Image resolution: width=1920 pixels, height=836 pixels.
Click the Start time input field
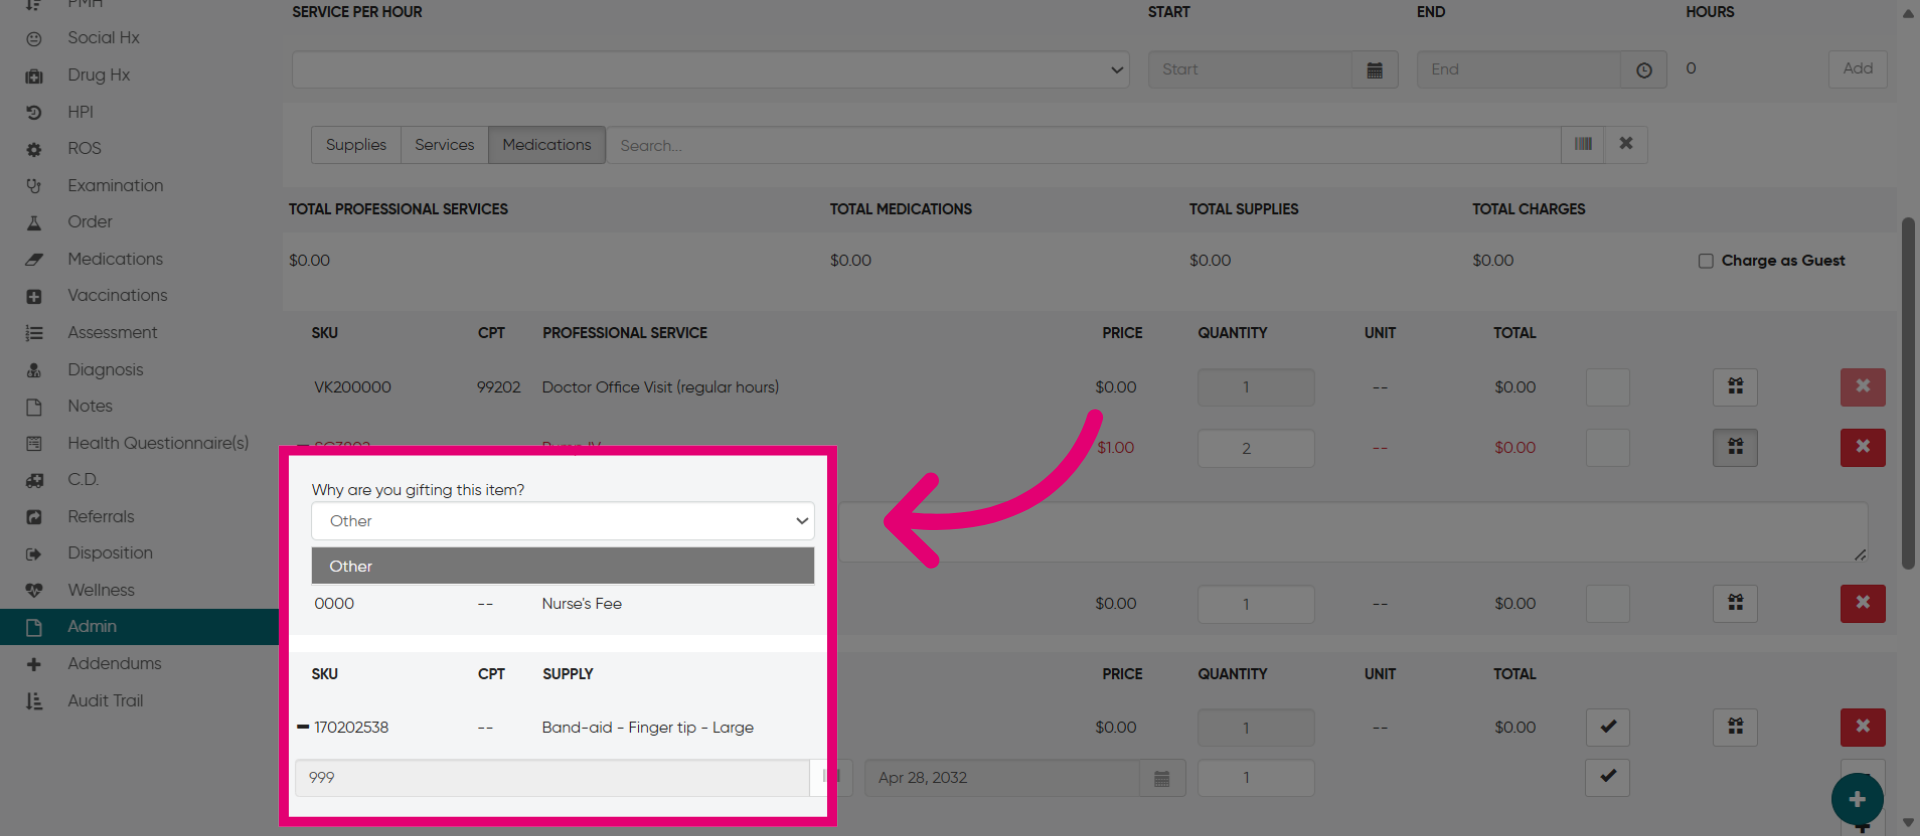pyautogui.click(x=1250, y=70)
